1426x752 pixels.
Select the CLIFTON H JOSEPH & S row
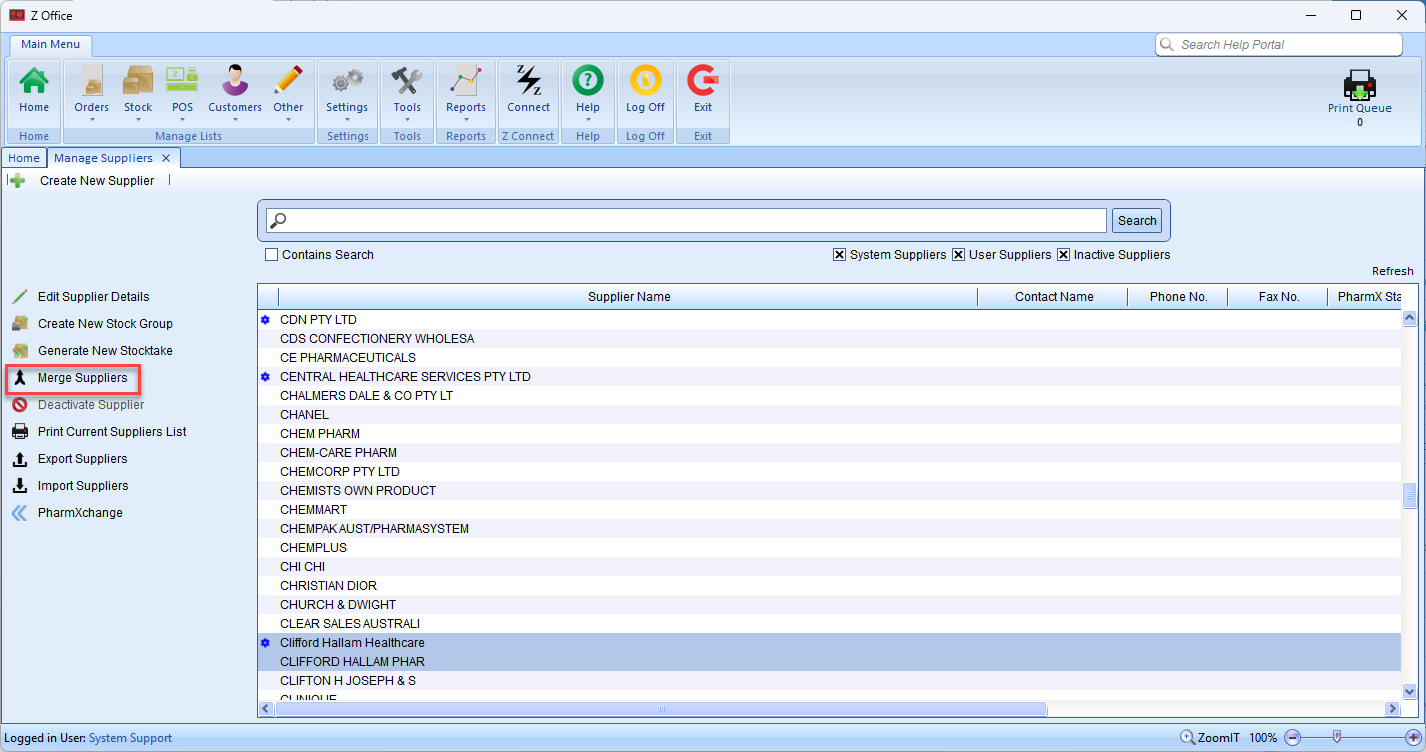[829, 681]
